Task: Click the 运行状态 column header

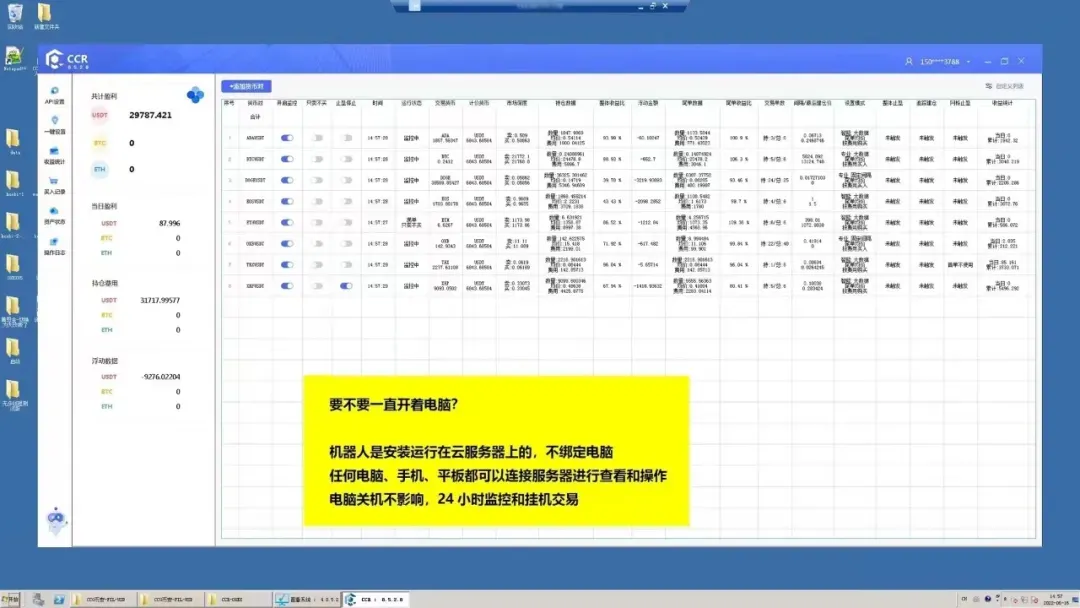Action: pyautogui.click(x=411, y=103)
